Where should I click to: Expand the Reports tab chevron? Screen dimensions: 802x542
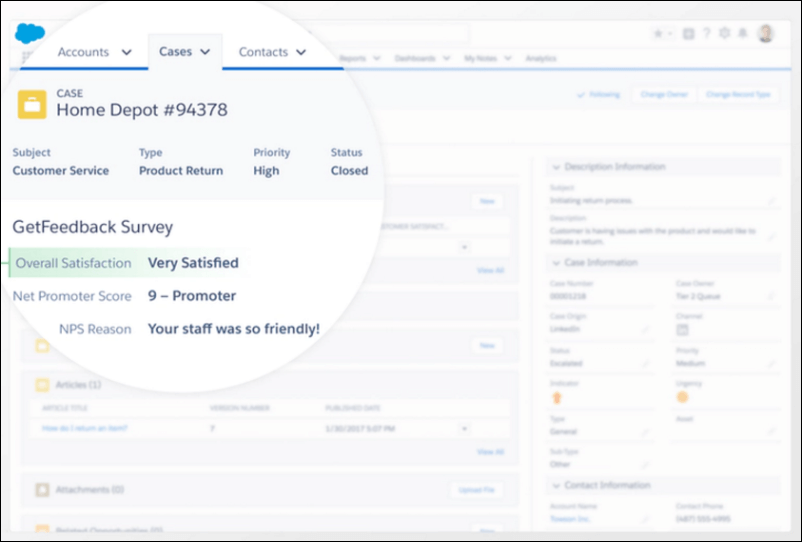pyautogui.click(x=376, y=58)
